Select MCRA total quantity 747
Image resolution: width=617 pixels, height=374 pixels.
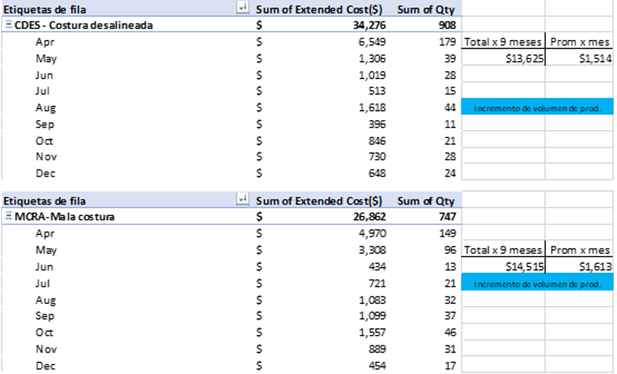coord(447,217)
